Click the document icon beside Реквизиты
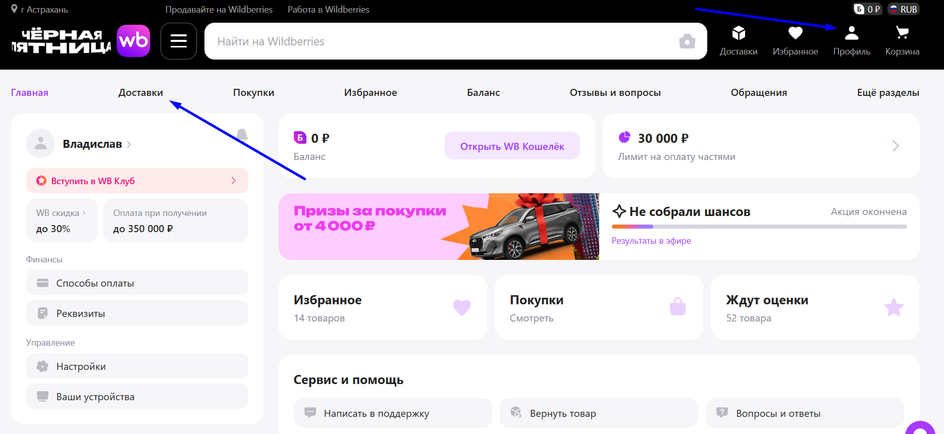The image size is (944, 434). pos(42,313)
